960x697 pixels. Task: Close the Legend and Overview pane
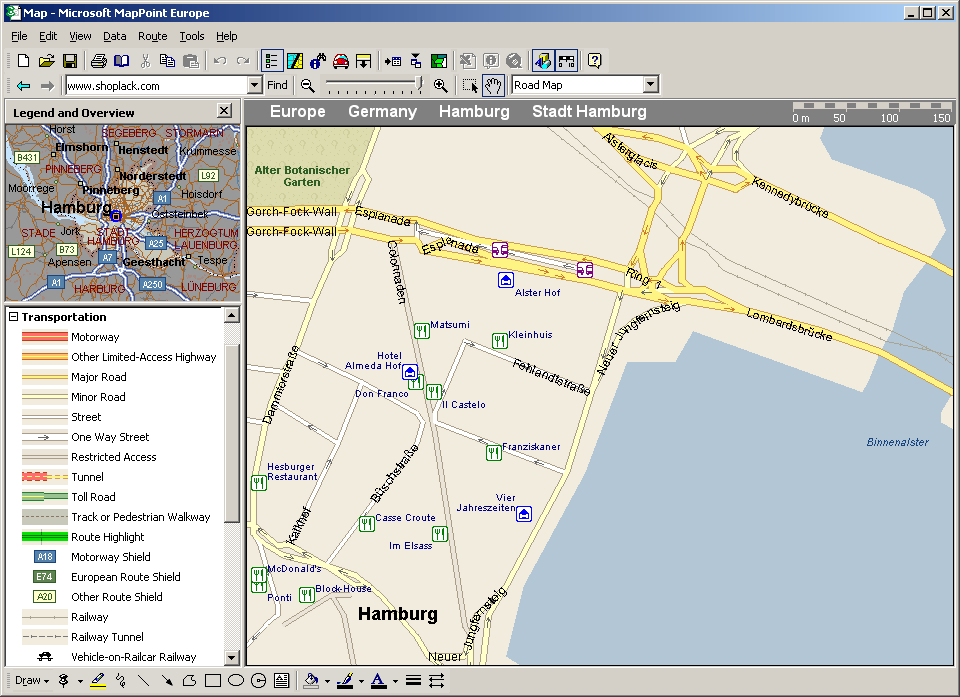tap(225, 110)
